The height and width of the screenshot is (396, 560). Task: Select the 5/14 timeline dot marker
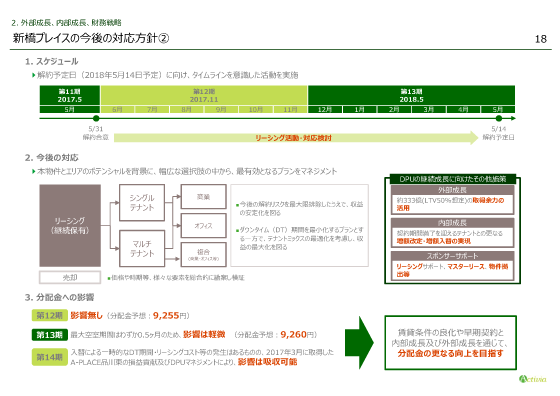tap(499, 118)
